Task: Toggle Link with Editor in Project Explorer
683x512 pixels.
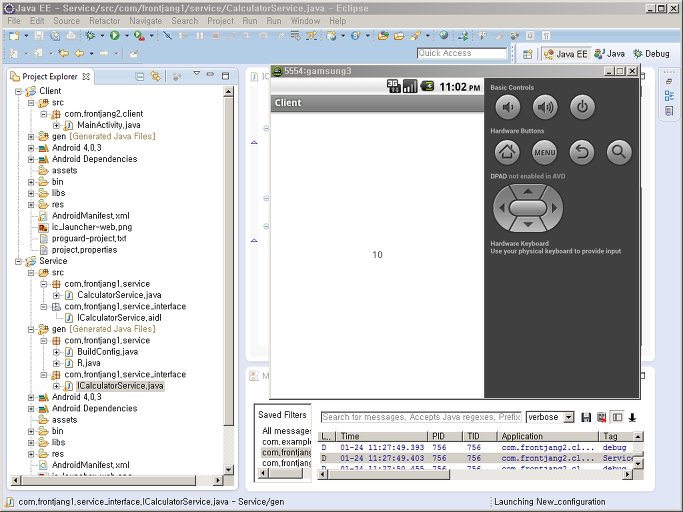Action: pyautogui.click(x=155, y=77)
